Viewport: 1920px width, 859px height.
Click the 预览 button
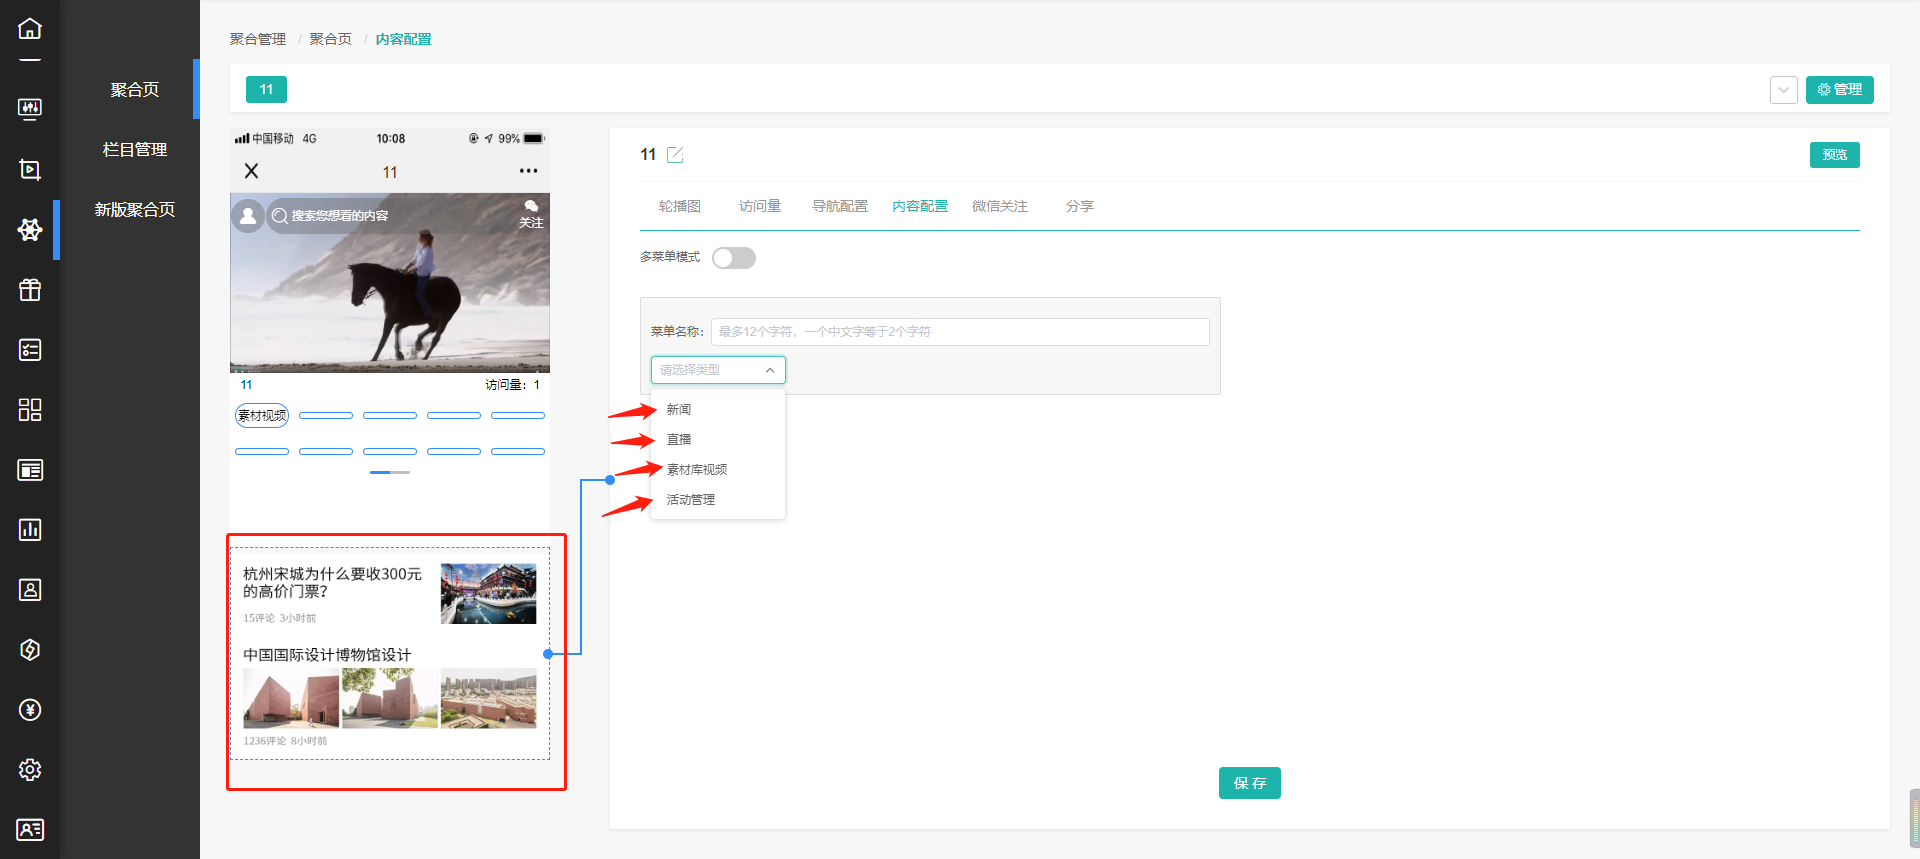click(x=1835, y=155)
